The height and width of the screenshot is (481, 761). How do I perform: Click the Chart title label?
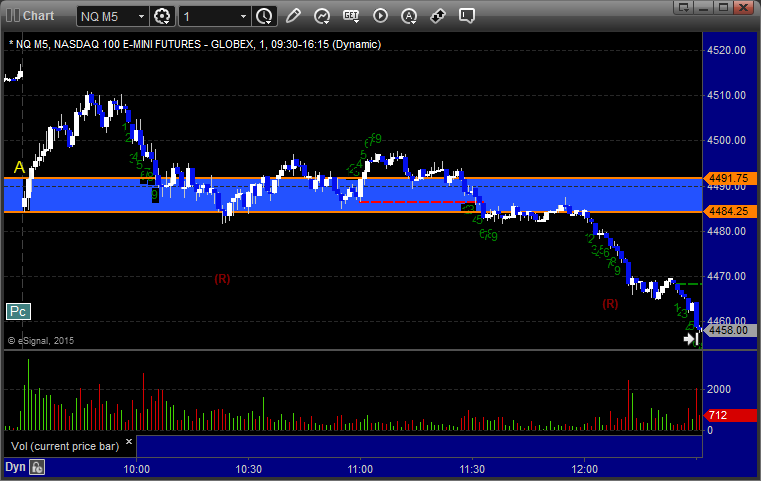click(x=38, y=16)
